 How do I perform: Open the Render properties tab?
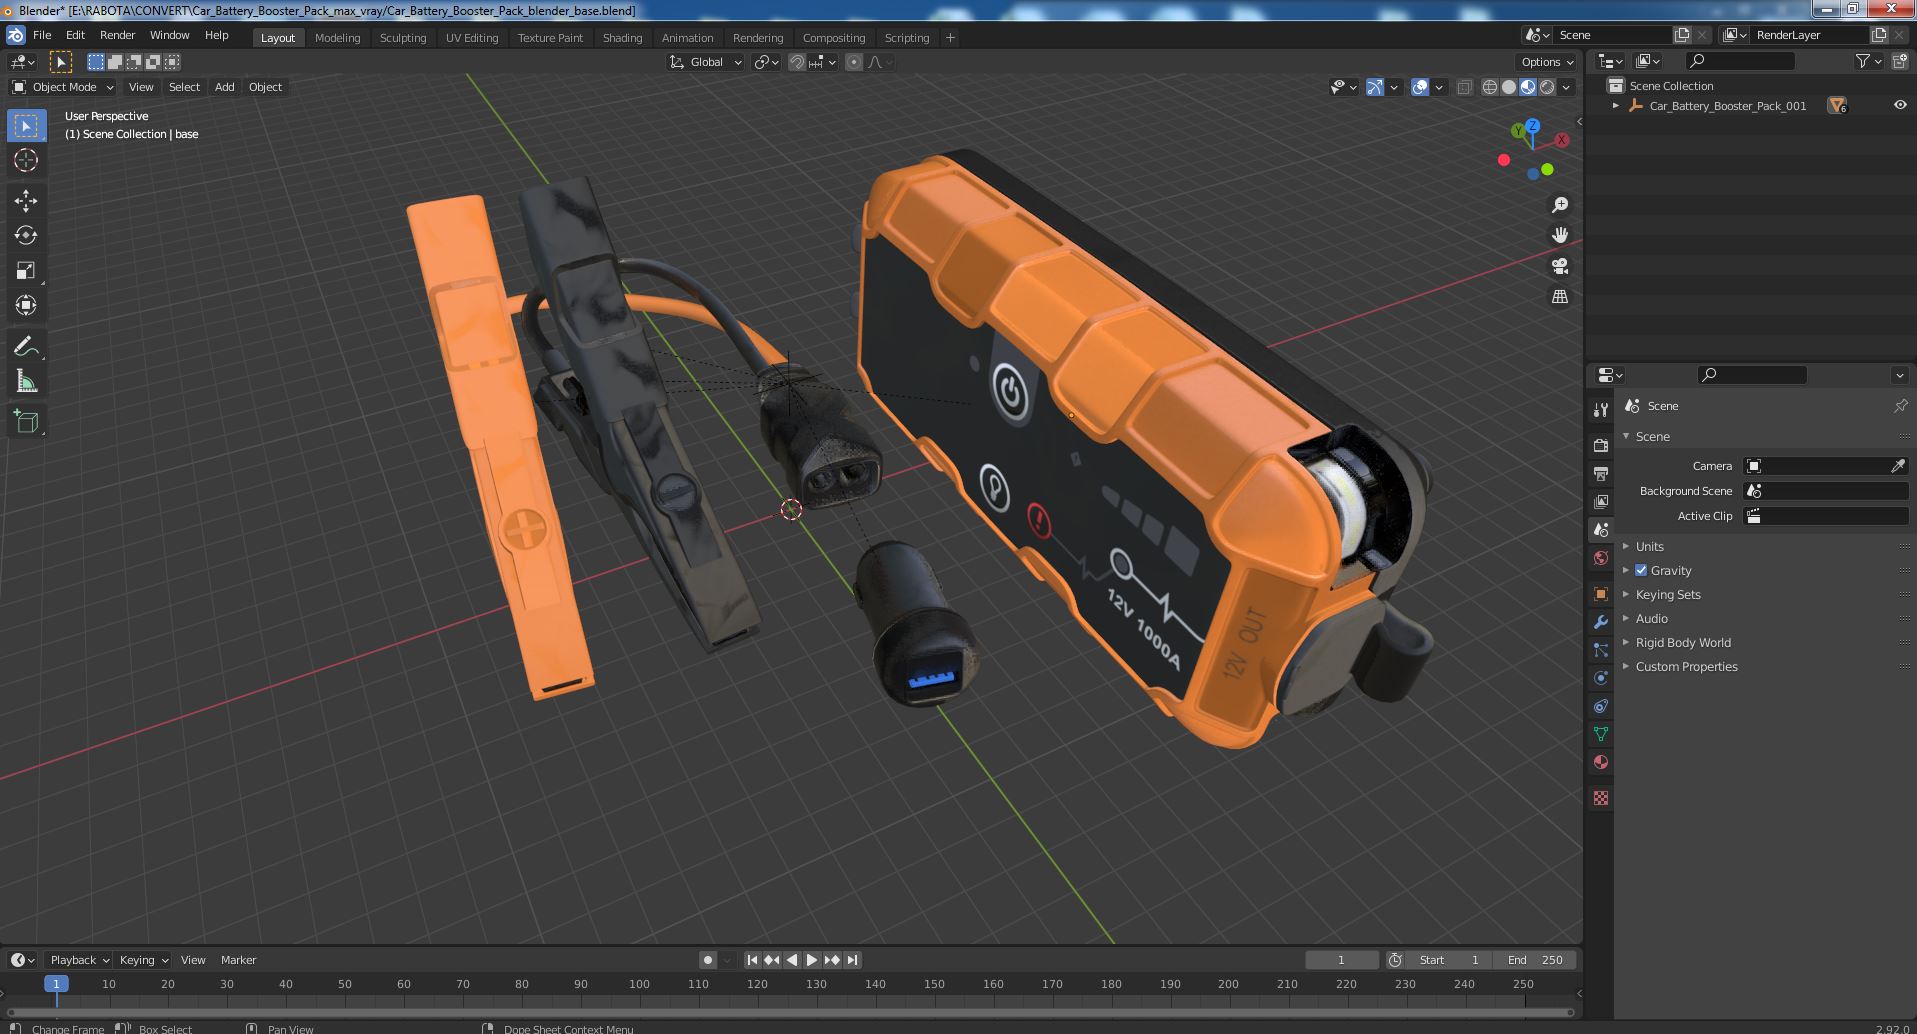coord(1601,445)
